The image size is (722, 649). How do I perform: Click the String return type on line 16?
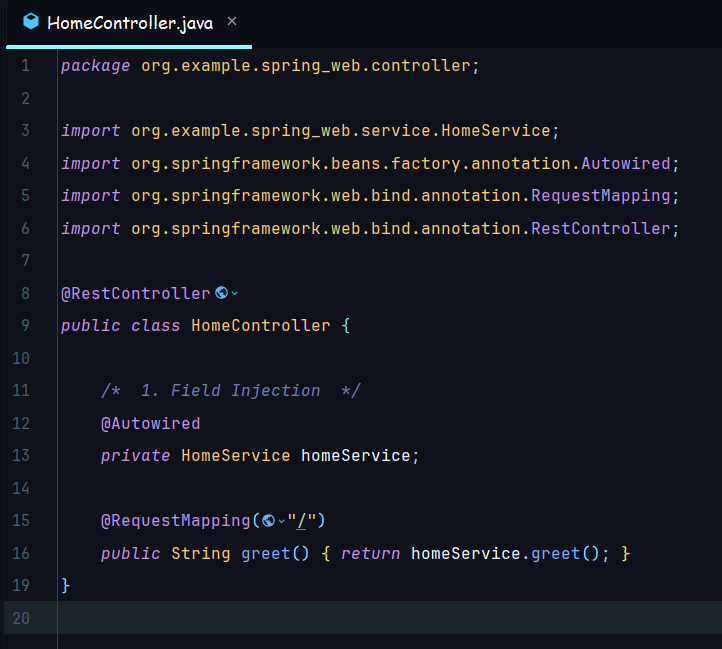pyautogui.click(x=201, y=553)
